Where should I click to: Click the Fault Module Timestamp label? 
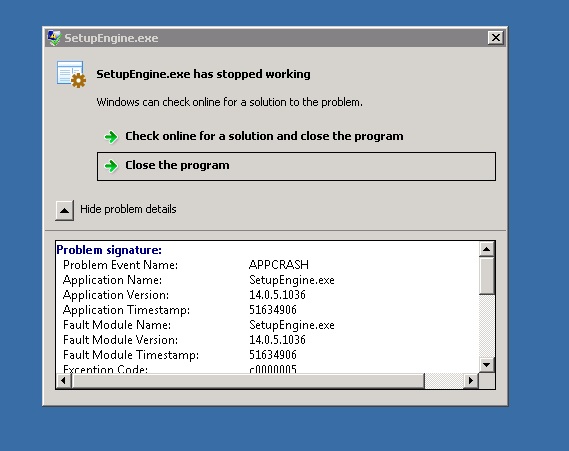pos(131,355)
